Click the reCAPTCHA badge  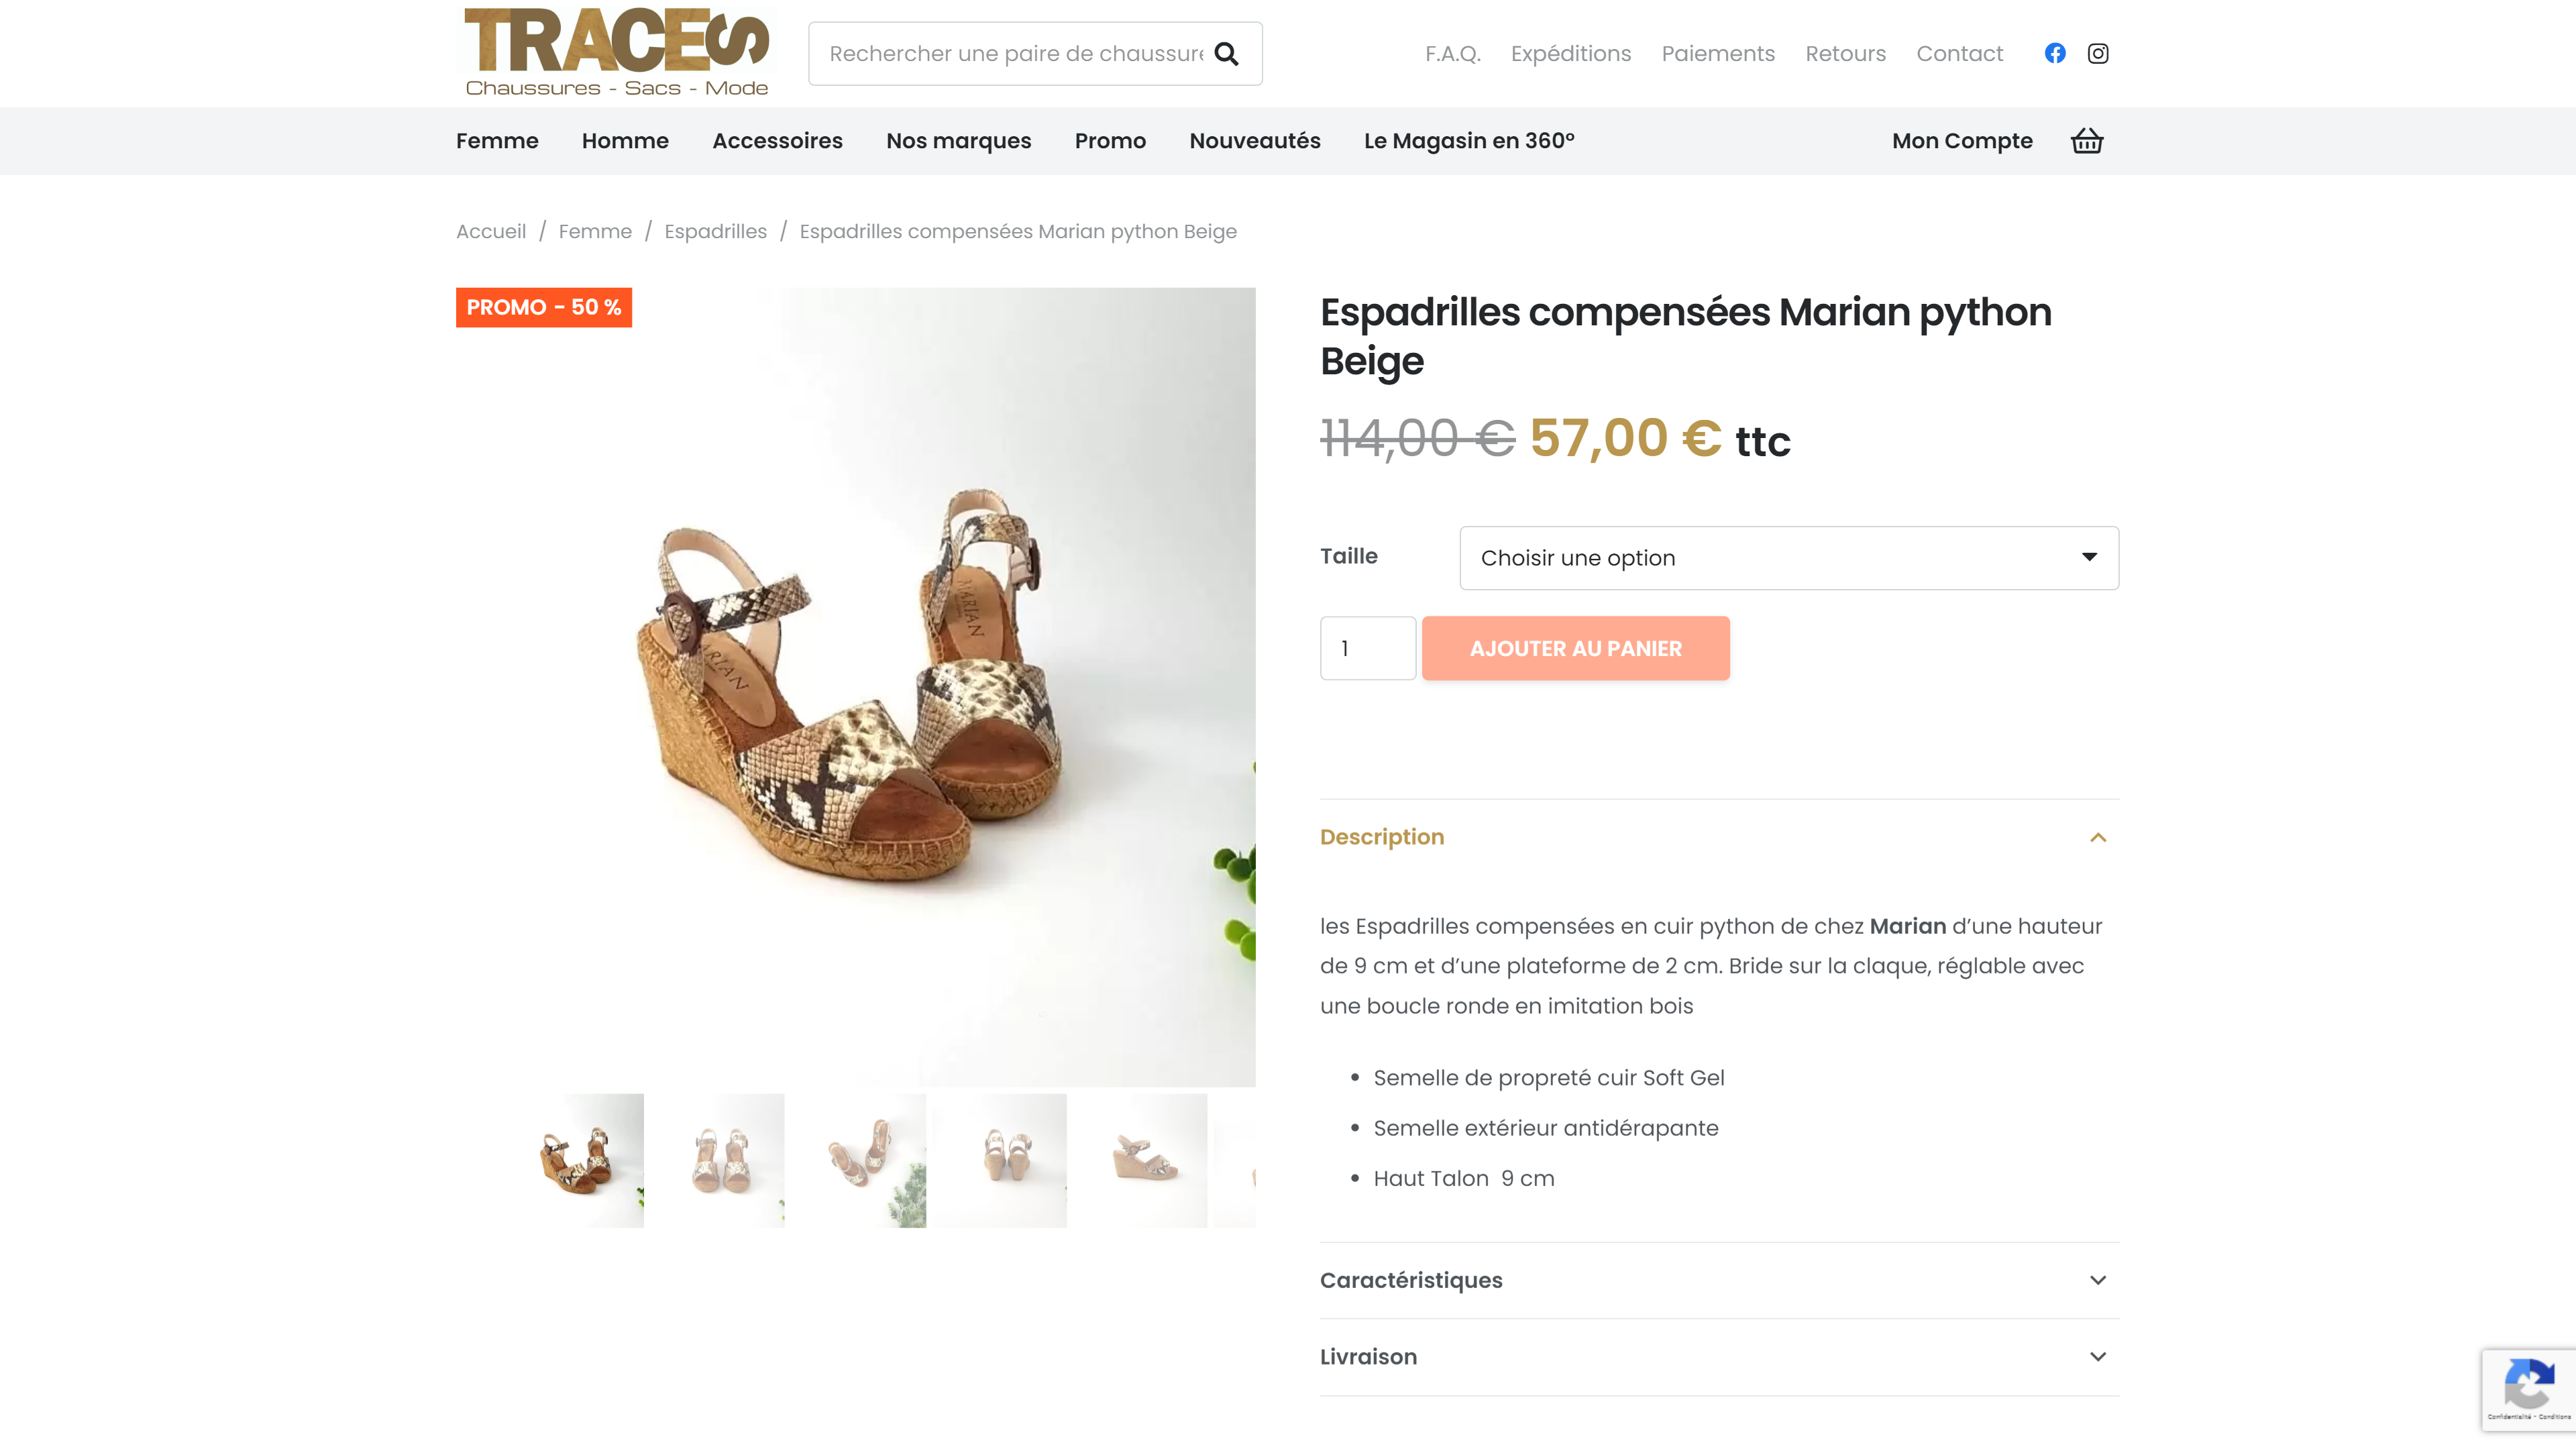(2528, 1389)
